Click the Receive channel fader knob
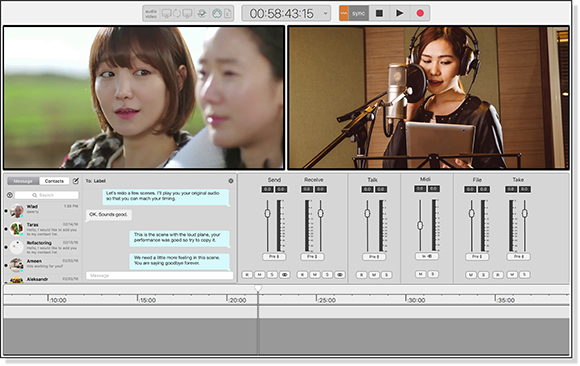 coord(320,213)
